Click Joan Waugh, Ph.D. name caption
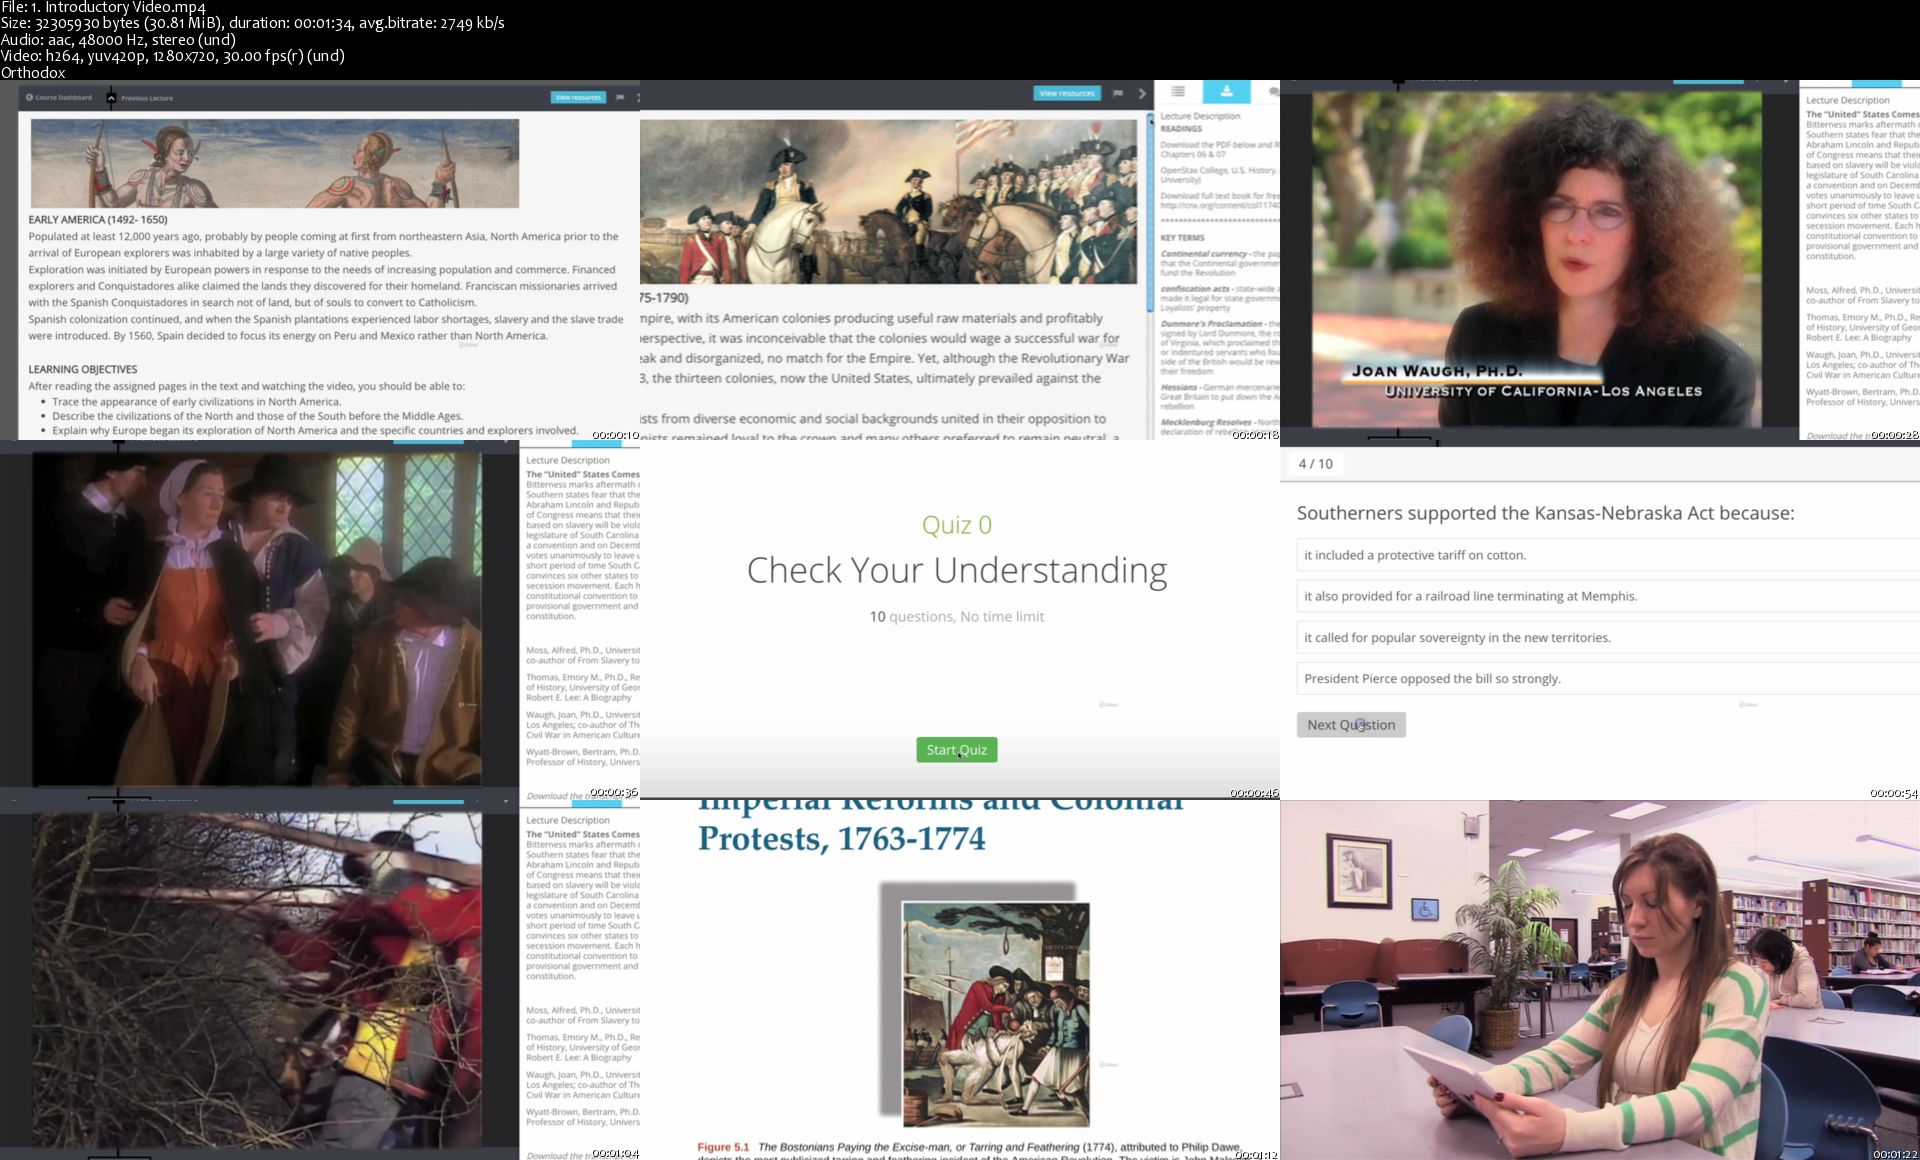The width and height of the screenshot is (1920, 1160). click(1436, 371)
